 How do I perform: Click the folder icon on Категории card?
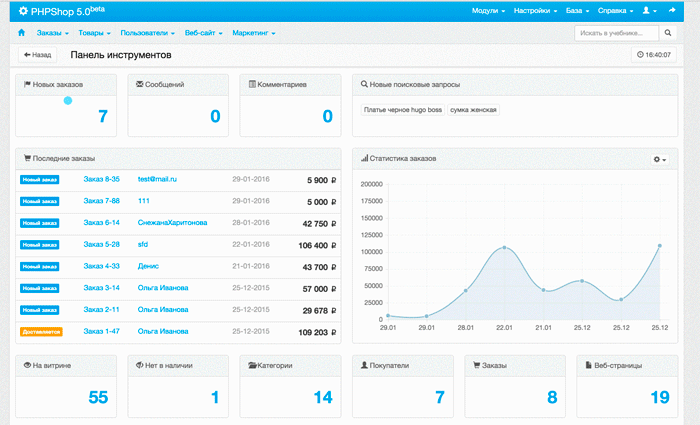252,365
